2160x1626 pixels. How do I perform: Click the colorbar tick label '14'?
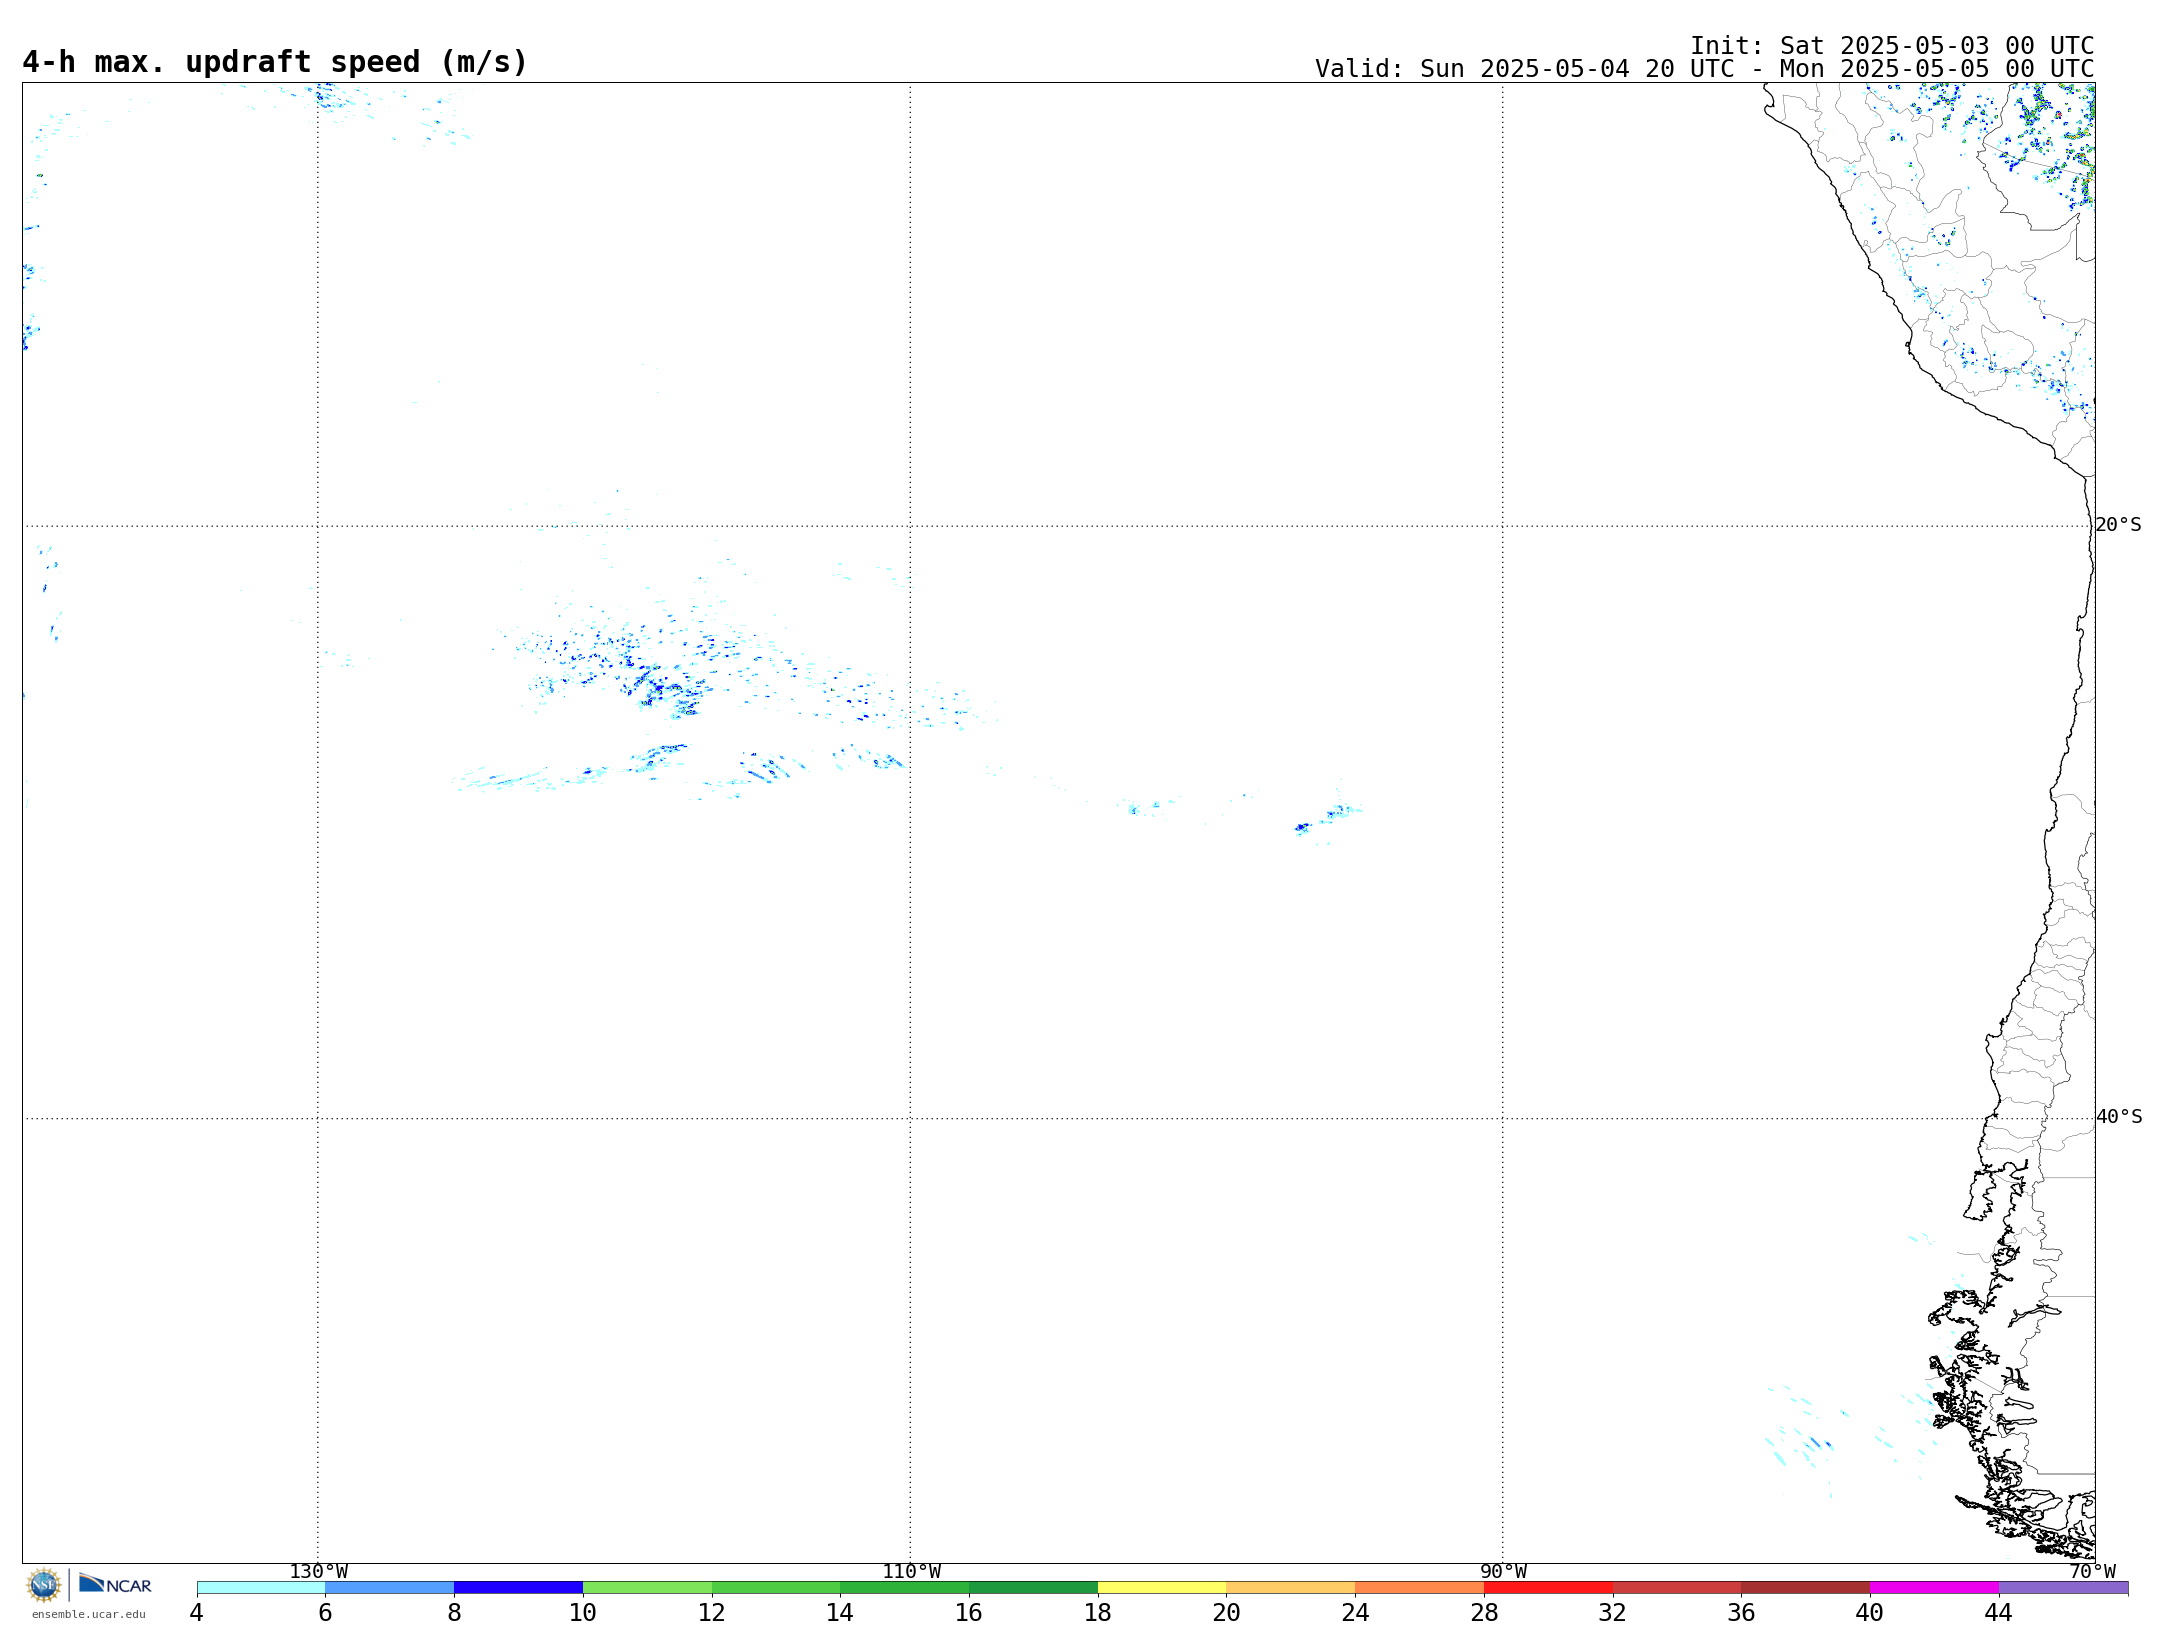pyautogui.click(x=840, y=1612)
